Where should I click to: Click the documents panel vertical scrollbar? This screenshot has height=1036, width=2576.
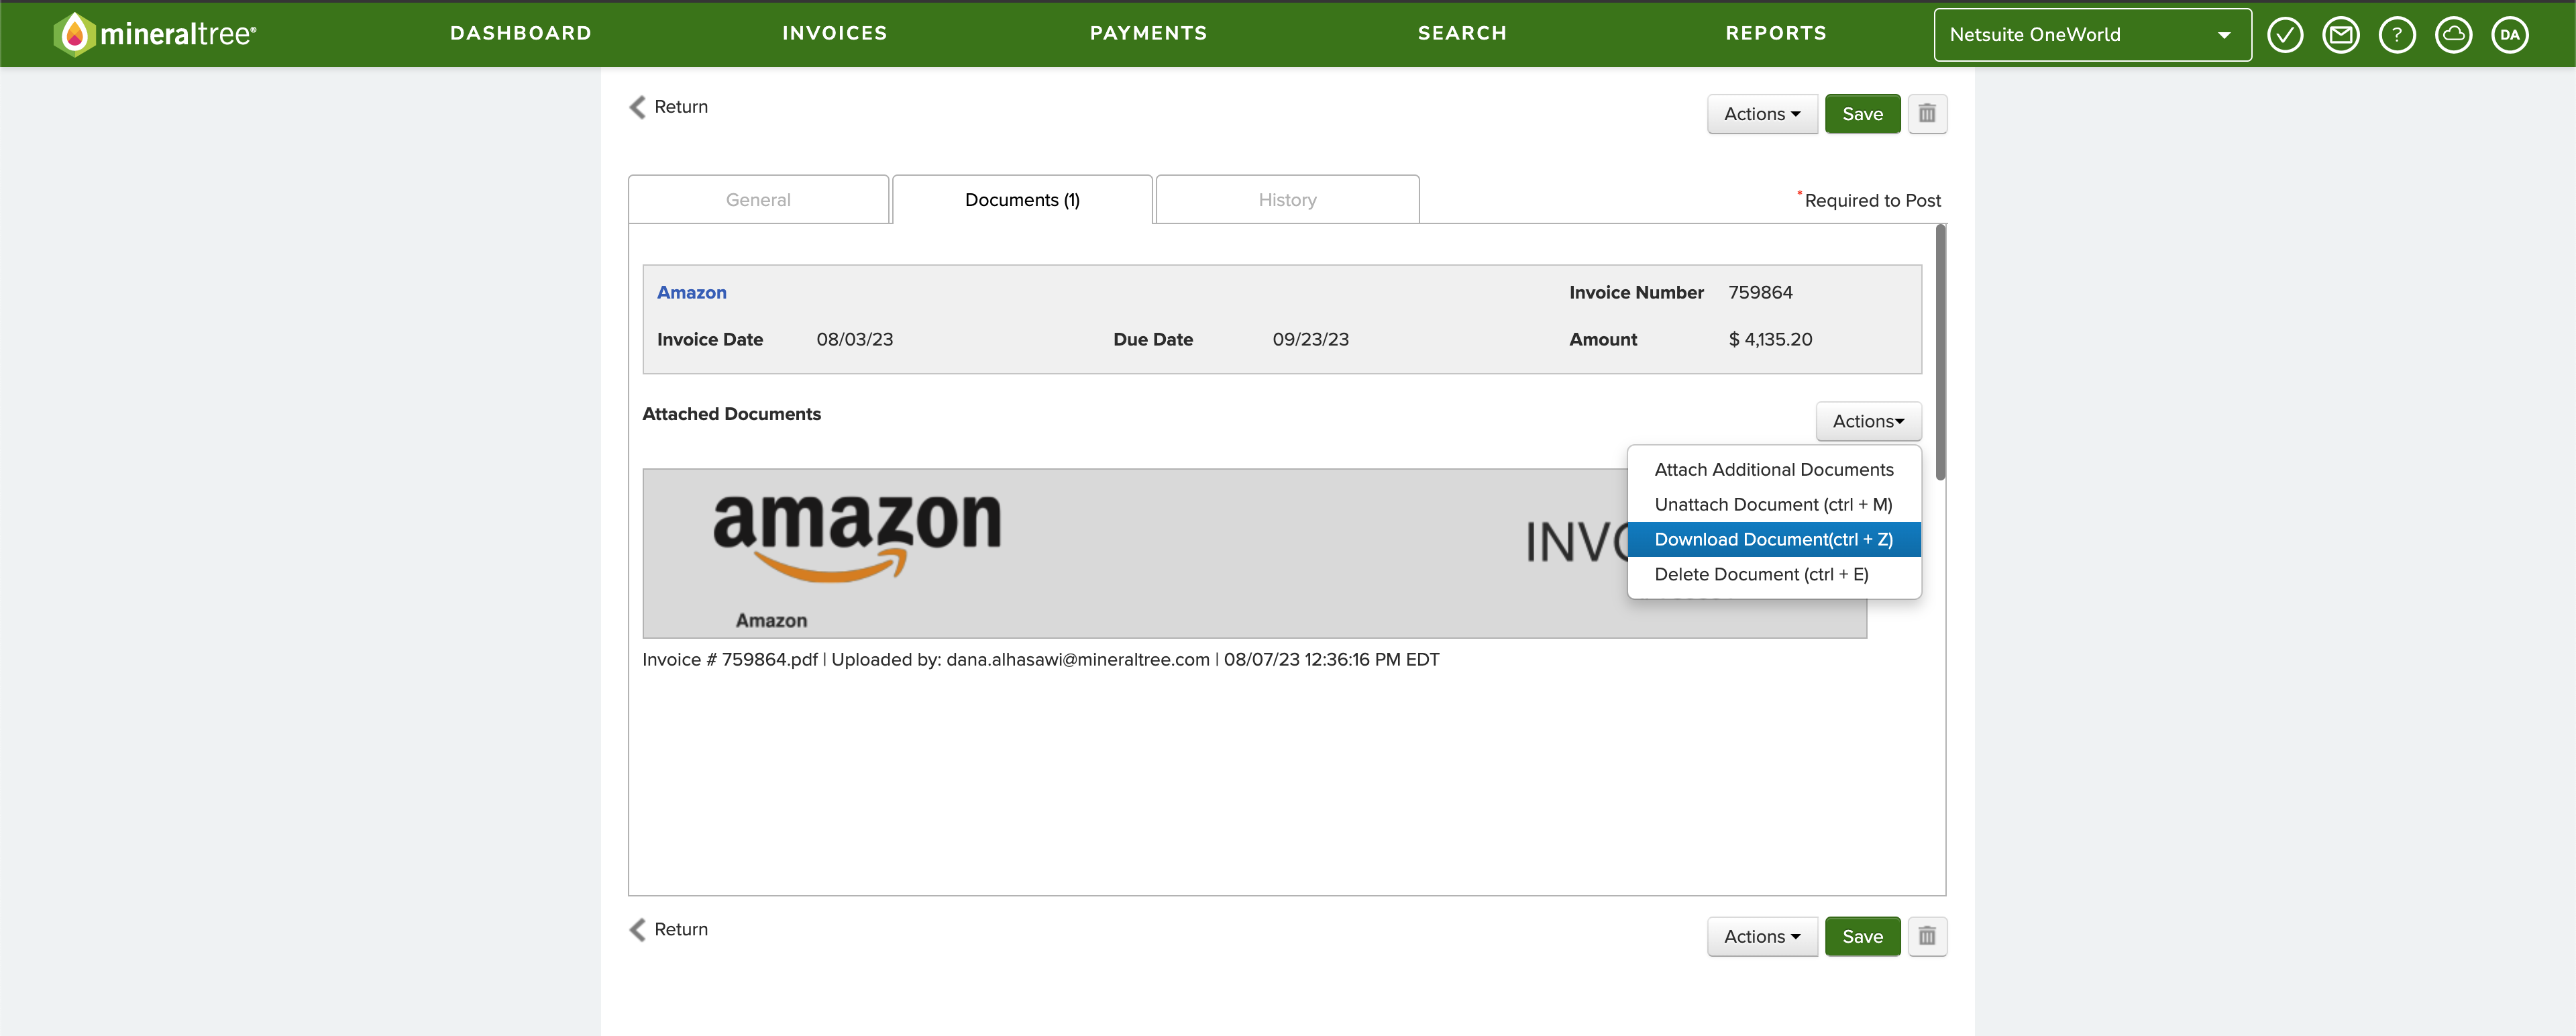click(x=1940, y=352)
